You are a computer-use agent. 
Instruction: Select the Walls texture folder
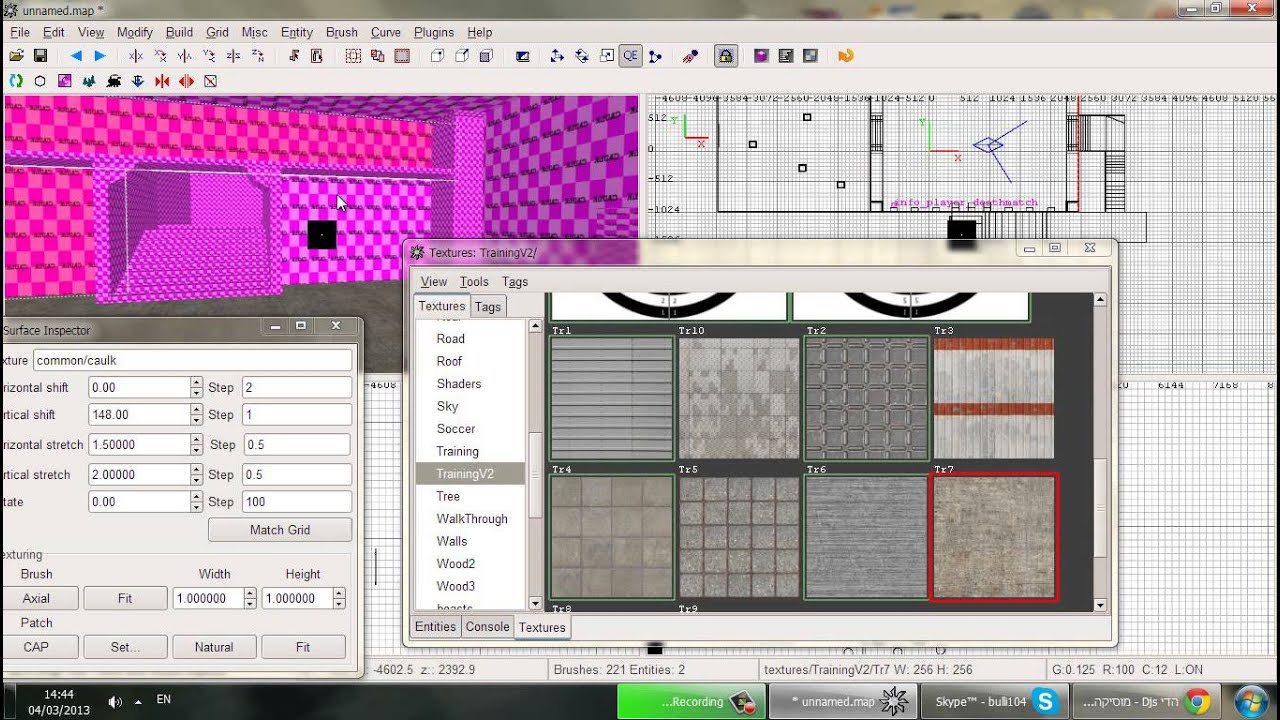[452, 541]
